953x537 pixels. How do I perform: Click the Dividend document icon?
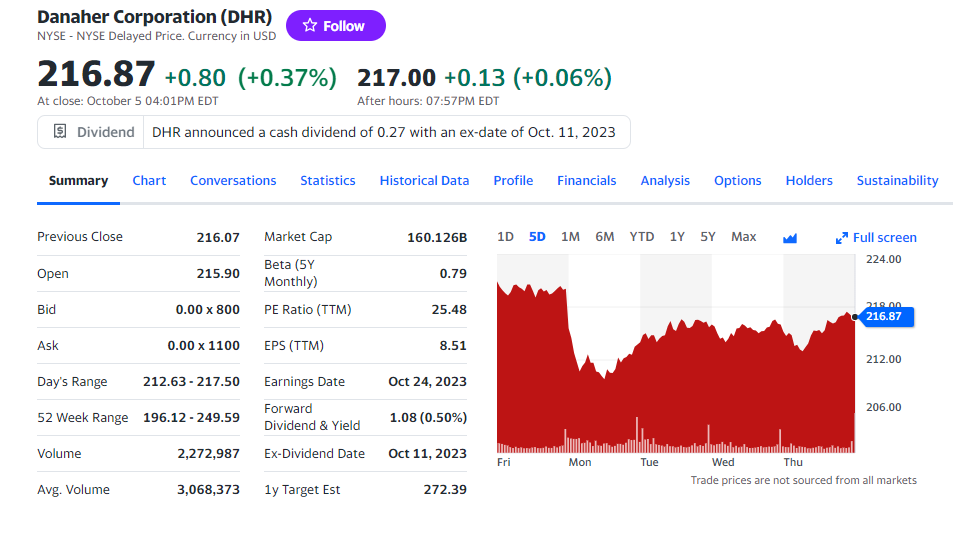tap(60, 131)
